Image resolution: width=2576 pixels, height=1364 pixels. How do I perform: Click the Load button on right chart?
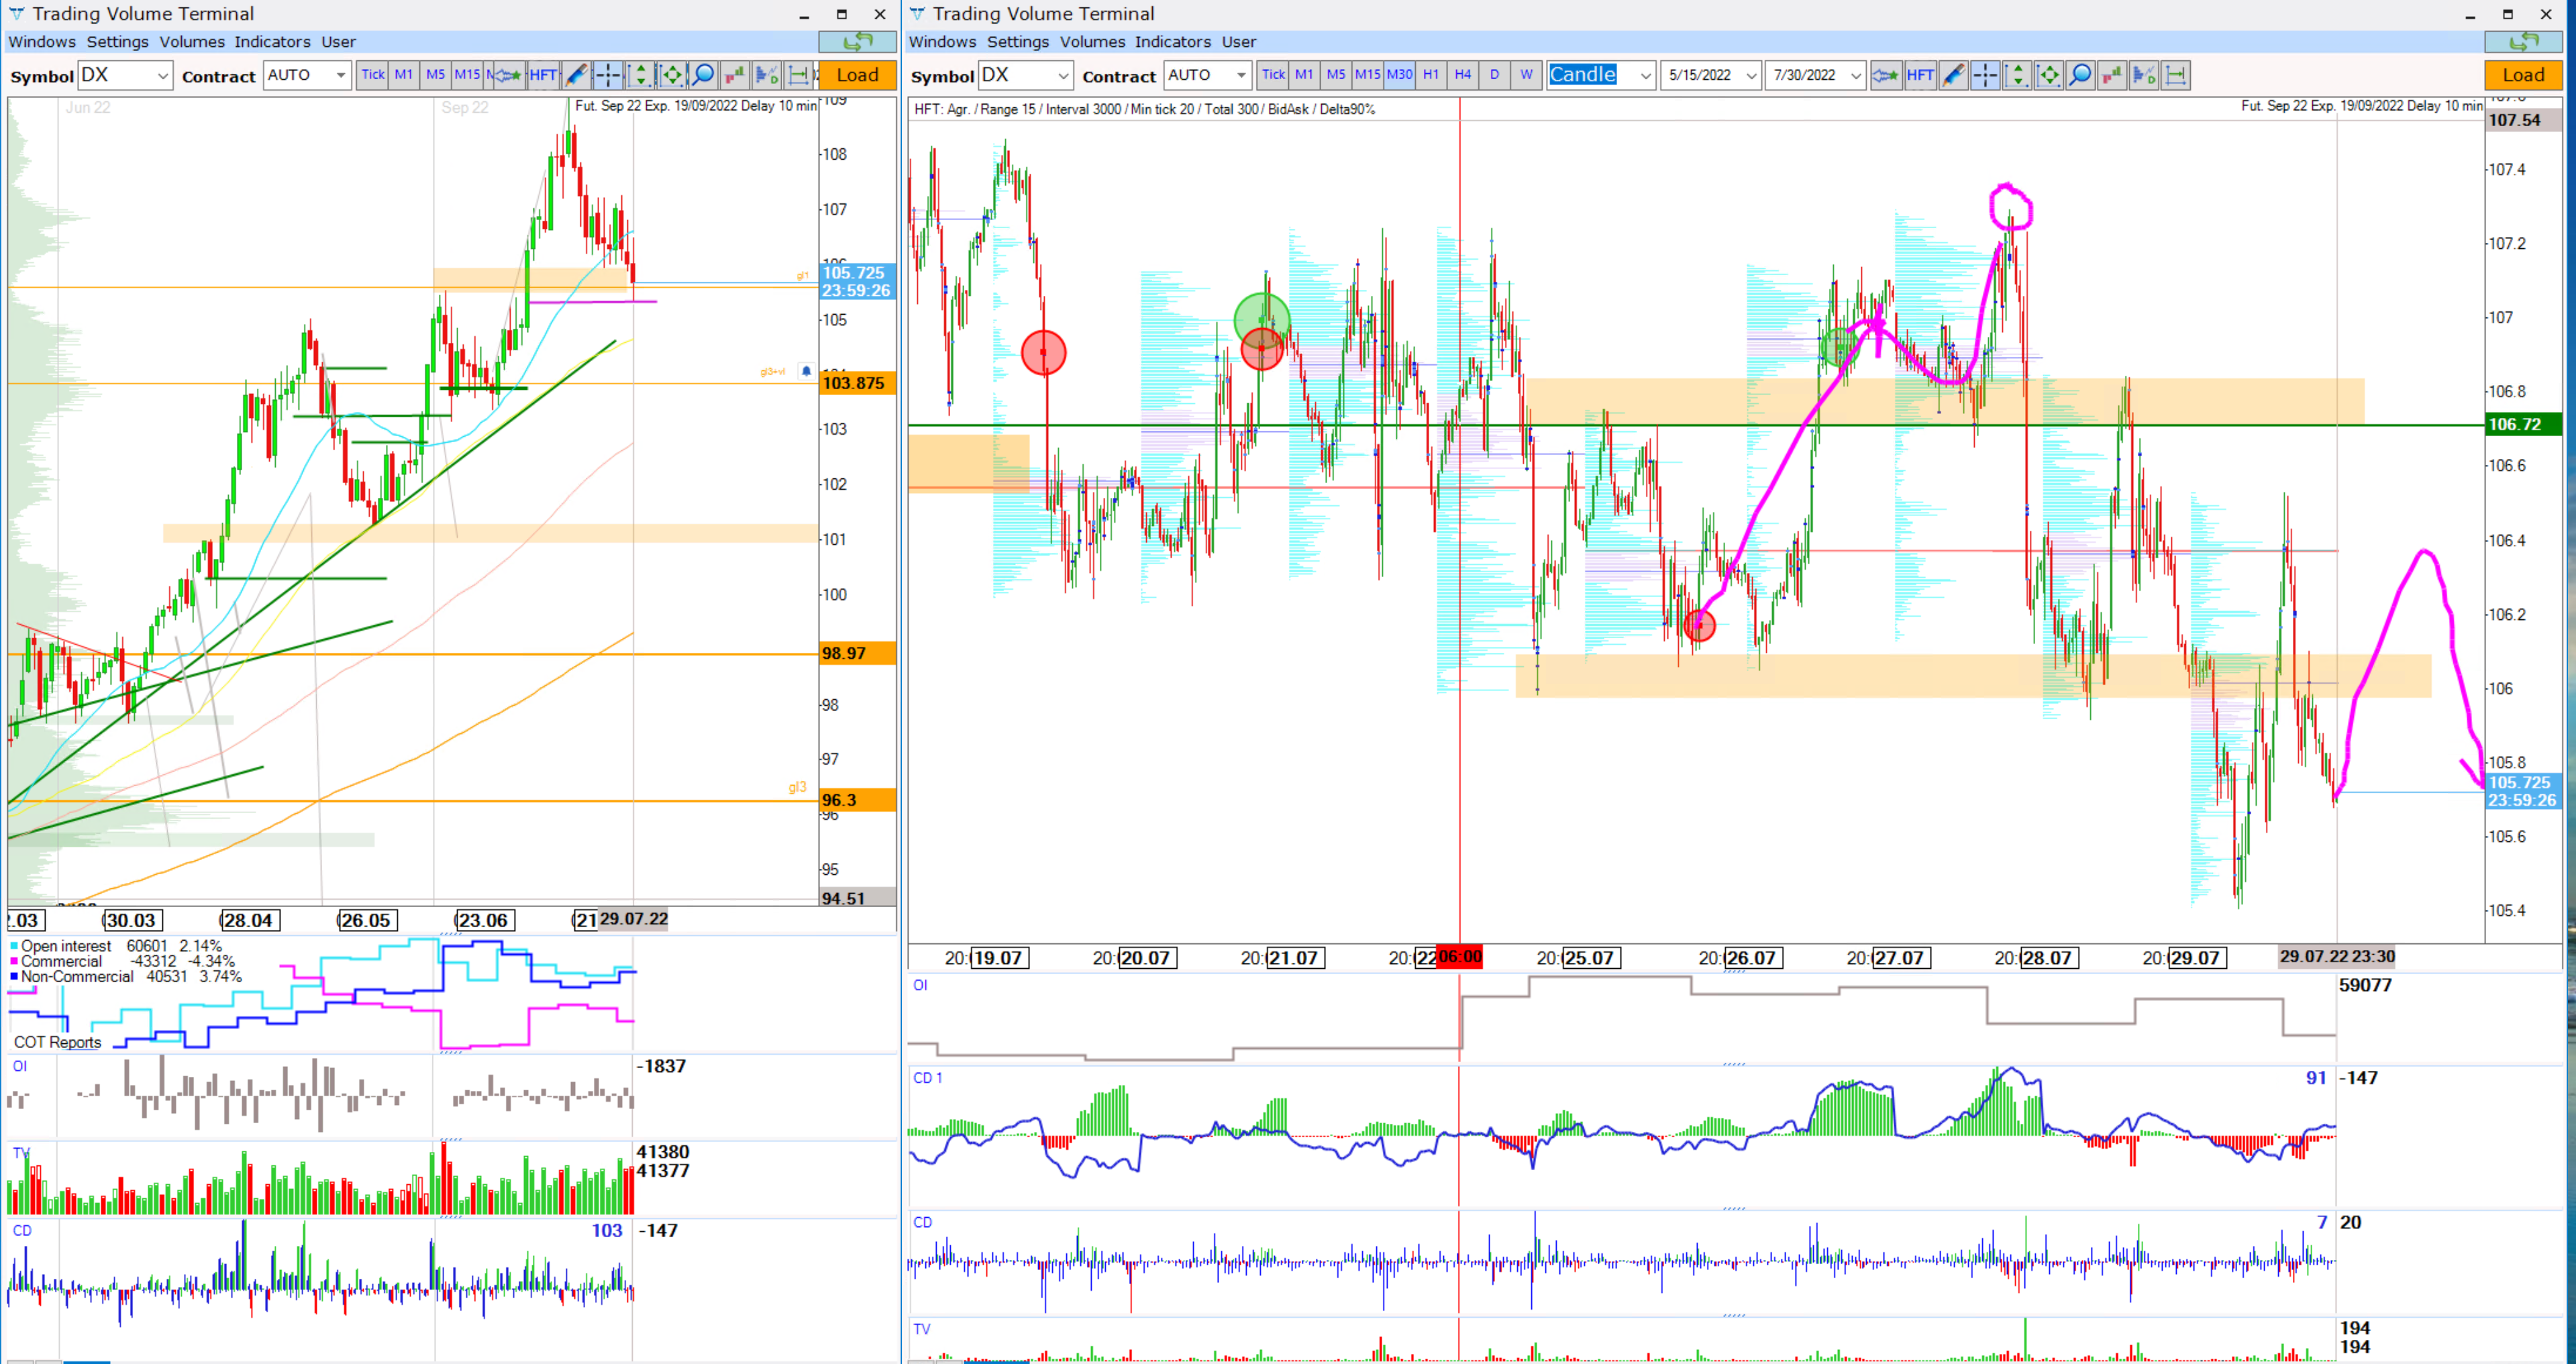click(2523, 73)
